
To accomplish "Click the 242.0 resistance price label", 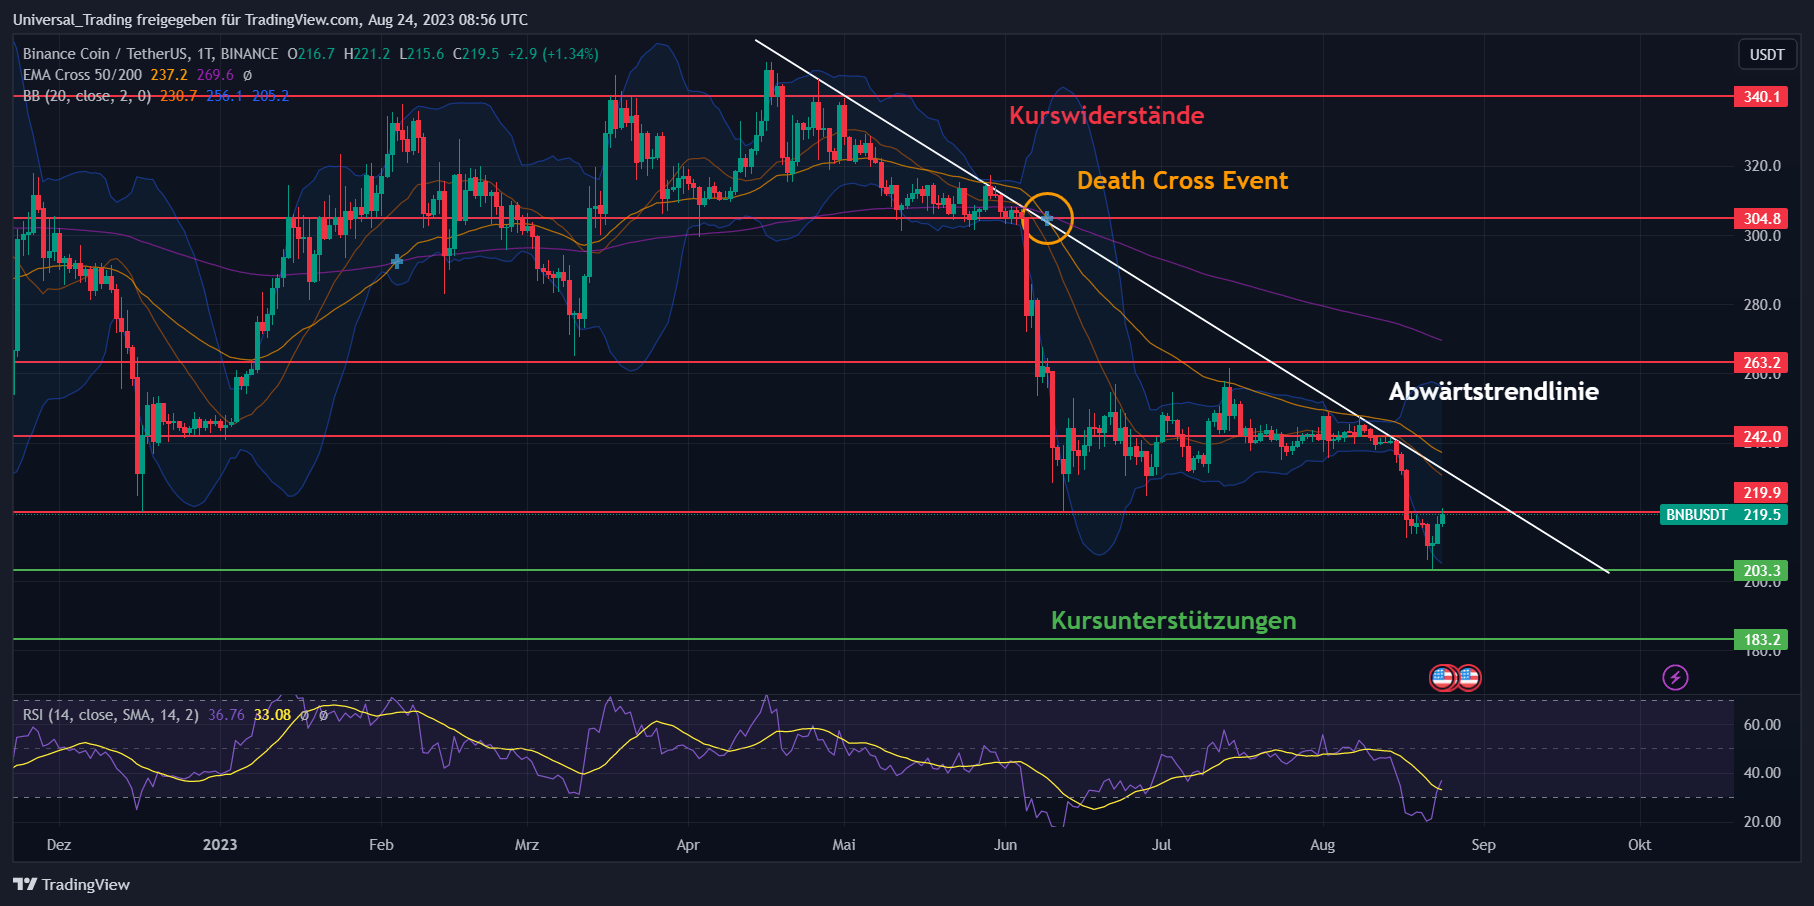I will [x=1761, y=436].
